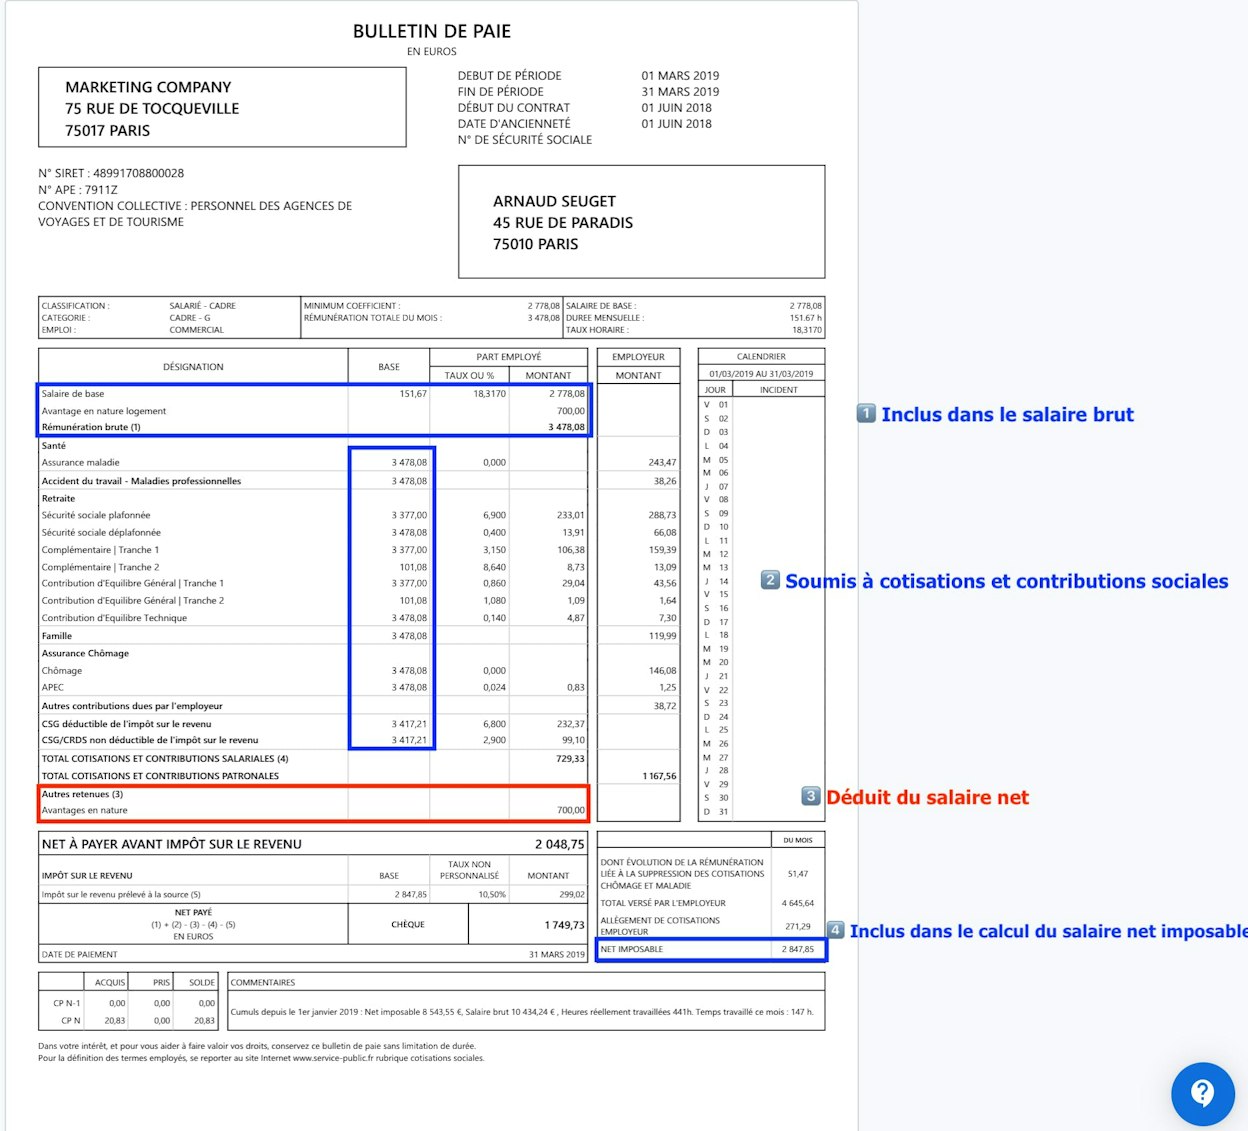Screen dimensions: 1248x1131
Task: Click '75 RUE DE TOCQUEVILLE' address line
Action: coord(152,108)
